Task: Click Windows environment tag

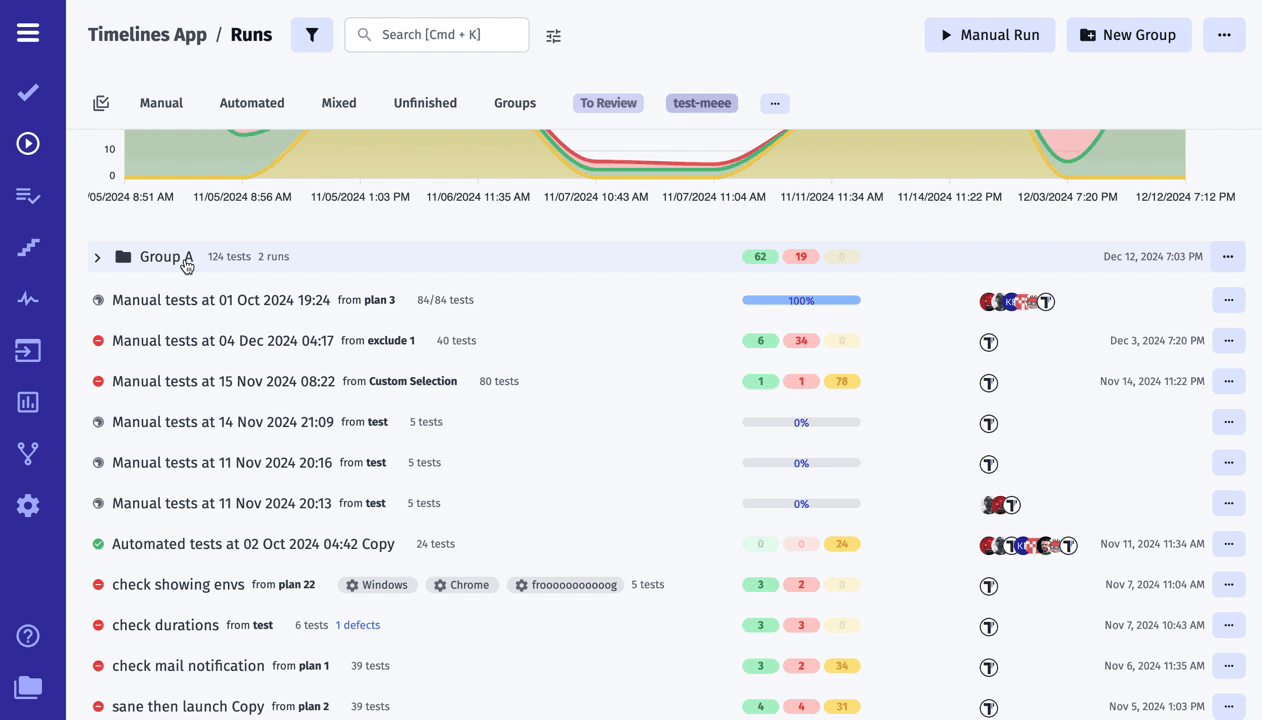Action: pyautogui.click(x=377, y=585)
